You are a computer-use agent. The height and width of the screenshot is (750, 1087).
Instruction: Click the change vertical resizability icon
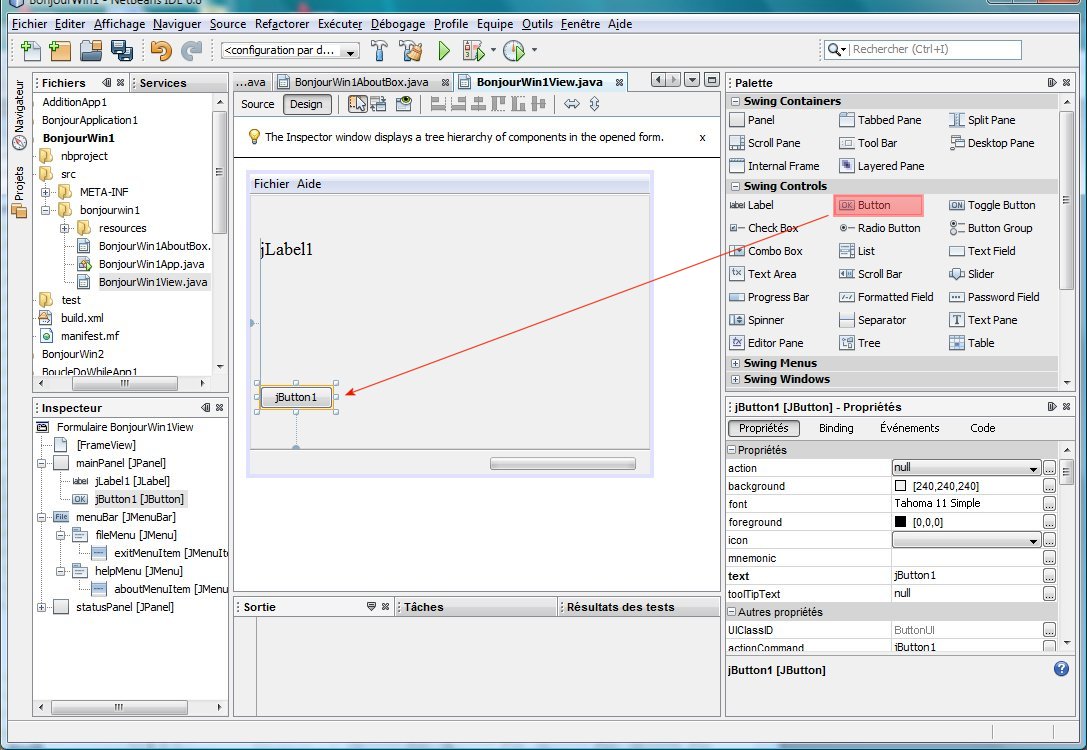(x=594, y=104)
